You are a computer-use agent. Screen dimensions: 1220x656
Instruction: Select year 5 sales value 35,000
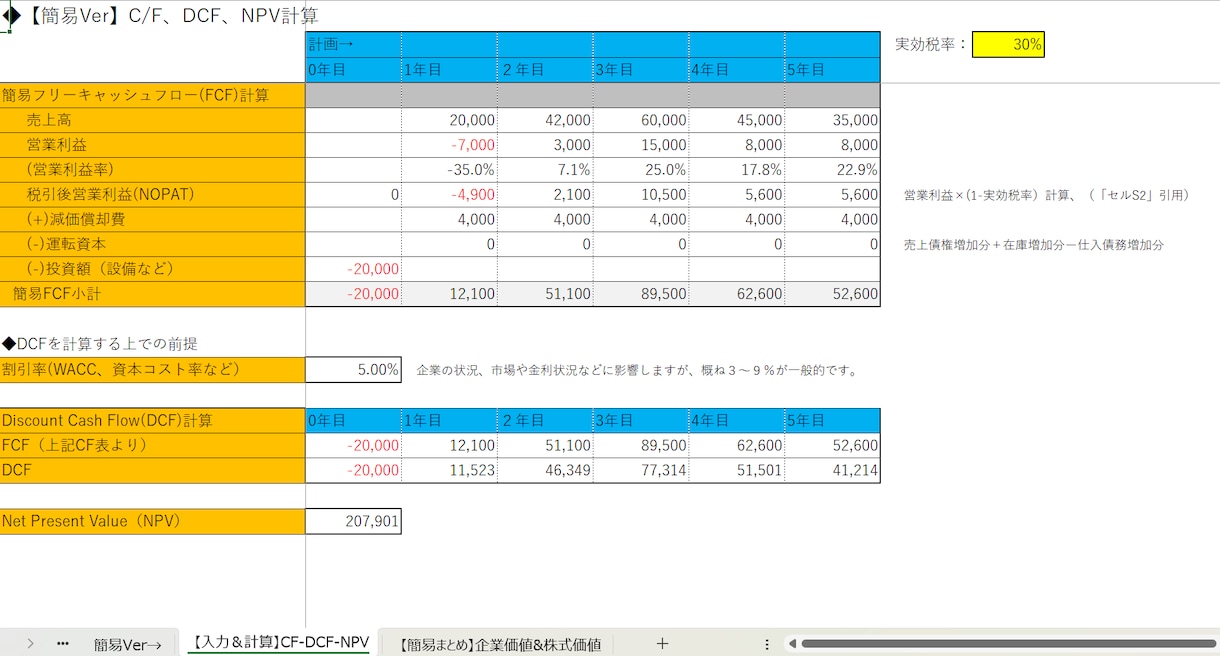point(833,120)
